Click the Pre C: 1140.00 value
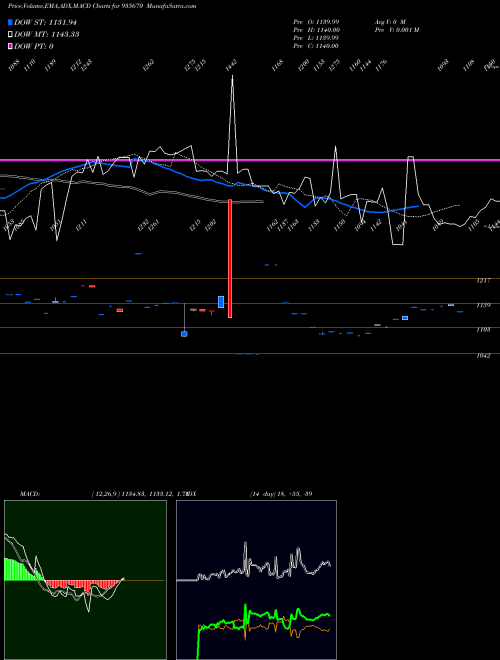 [x=316, y=45]
